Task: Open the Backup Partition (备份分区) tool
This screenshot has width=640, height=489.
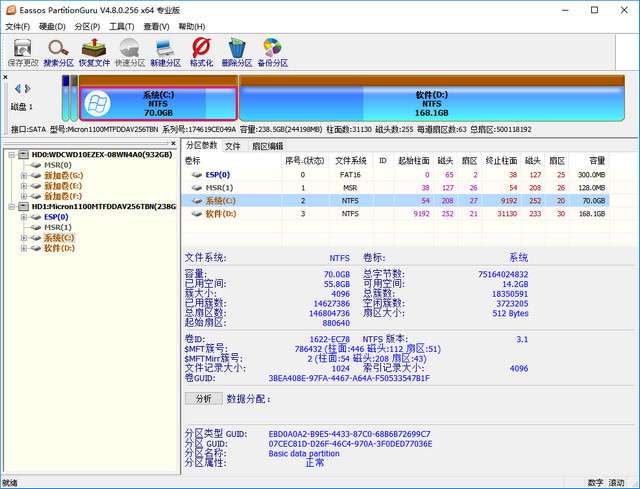Action: pyautogui.click(x=273, y=52)
